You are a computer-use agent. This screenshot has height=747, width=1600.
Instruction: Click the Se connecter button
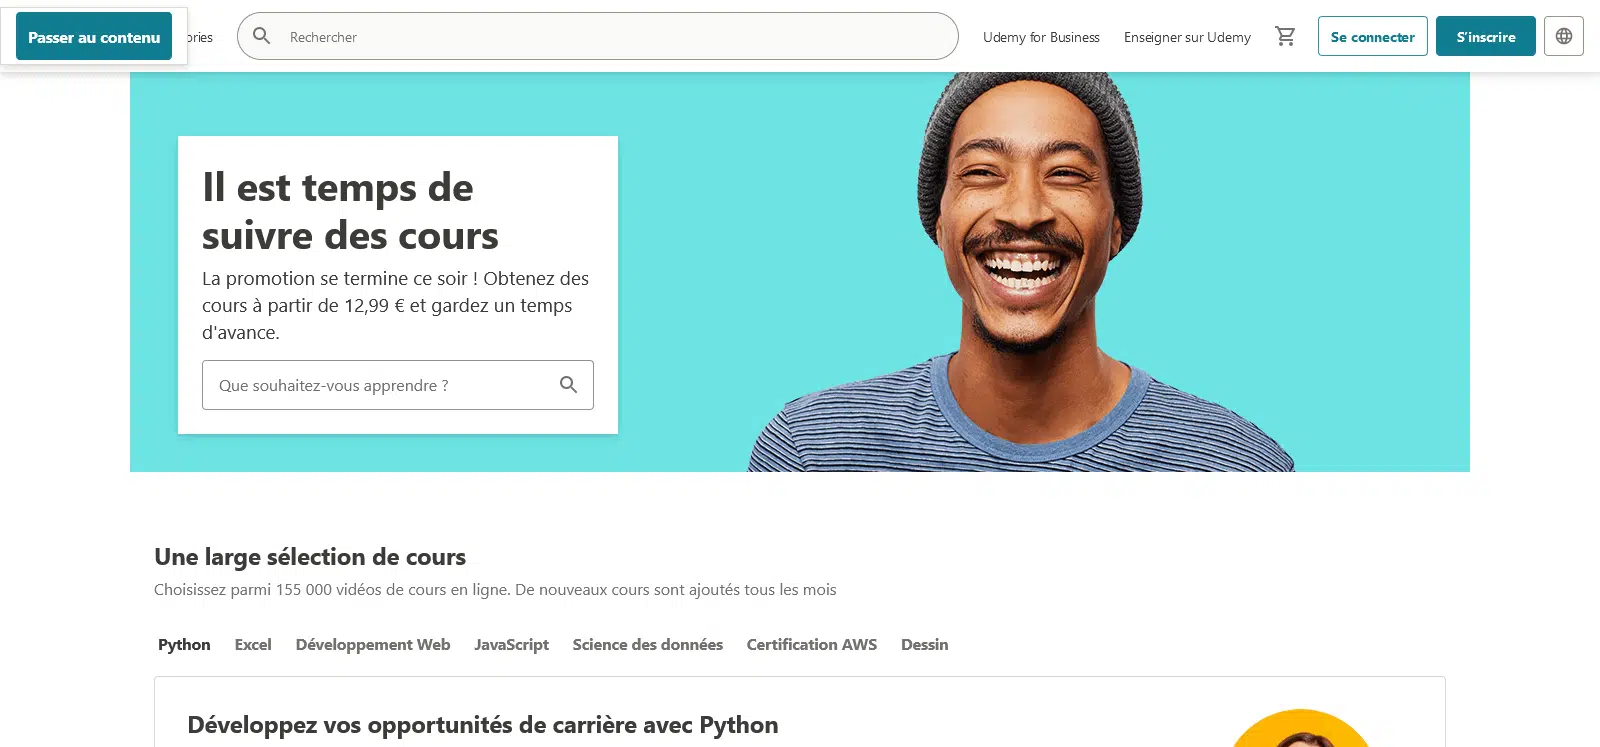[1372, 36]
